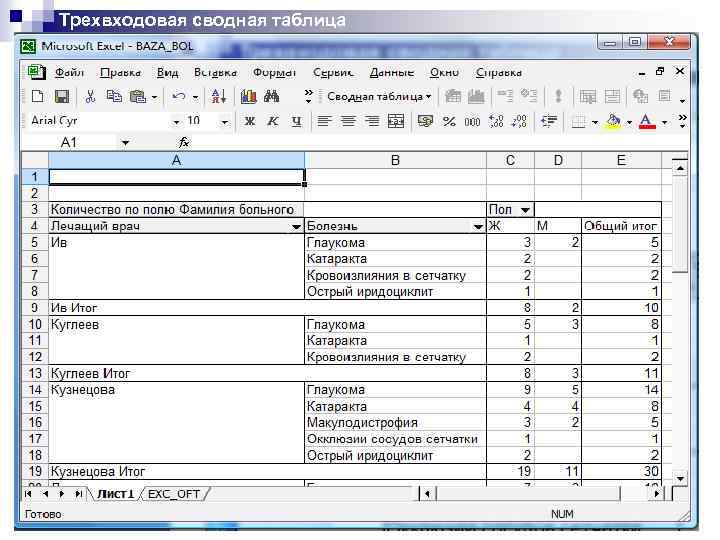Click the Общий итог header cell
The height and width of the screenshot is (540, 720).
(621, 226)
